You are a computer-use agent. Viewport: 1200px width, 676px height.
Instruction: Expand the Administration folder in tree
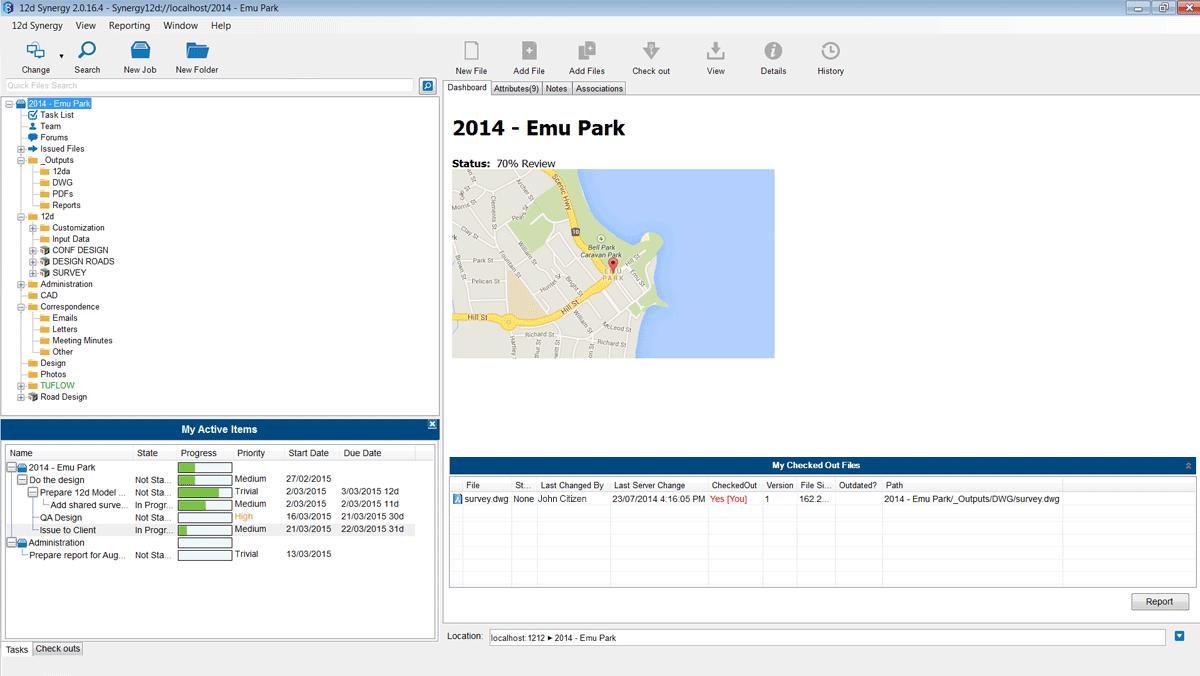coord(21,284)
